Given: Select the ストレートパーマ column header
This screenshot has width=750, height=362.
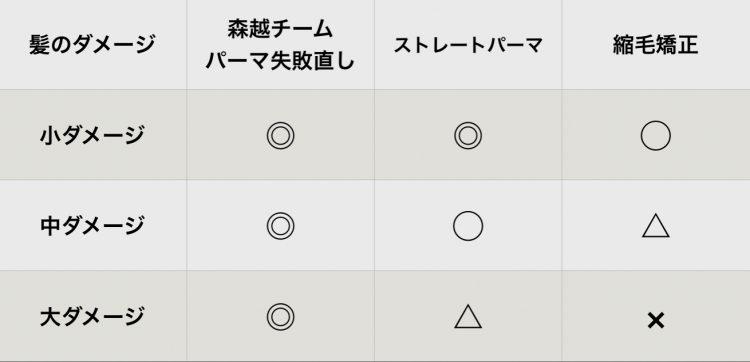Looking at the screenshot, I should [x=468, y=44].
